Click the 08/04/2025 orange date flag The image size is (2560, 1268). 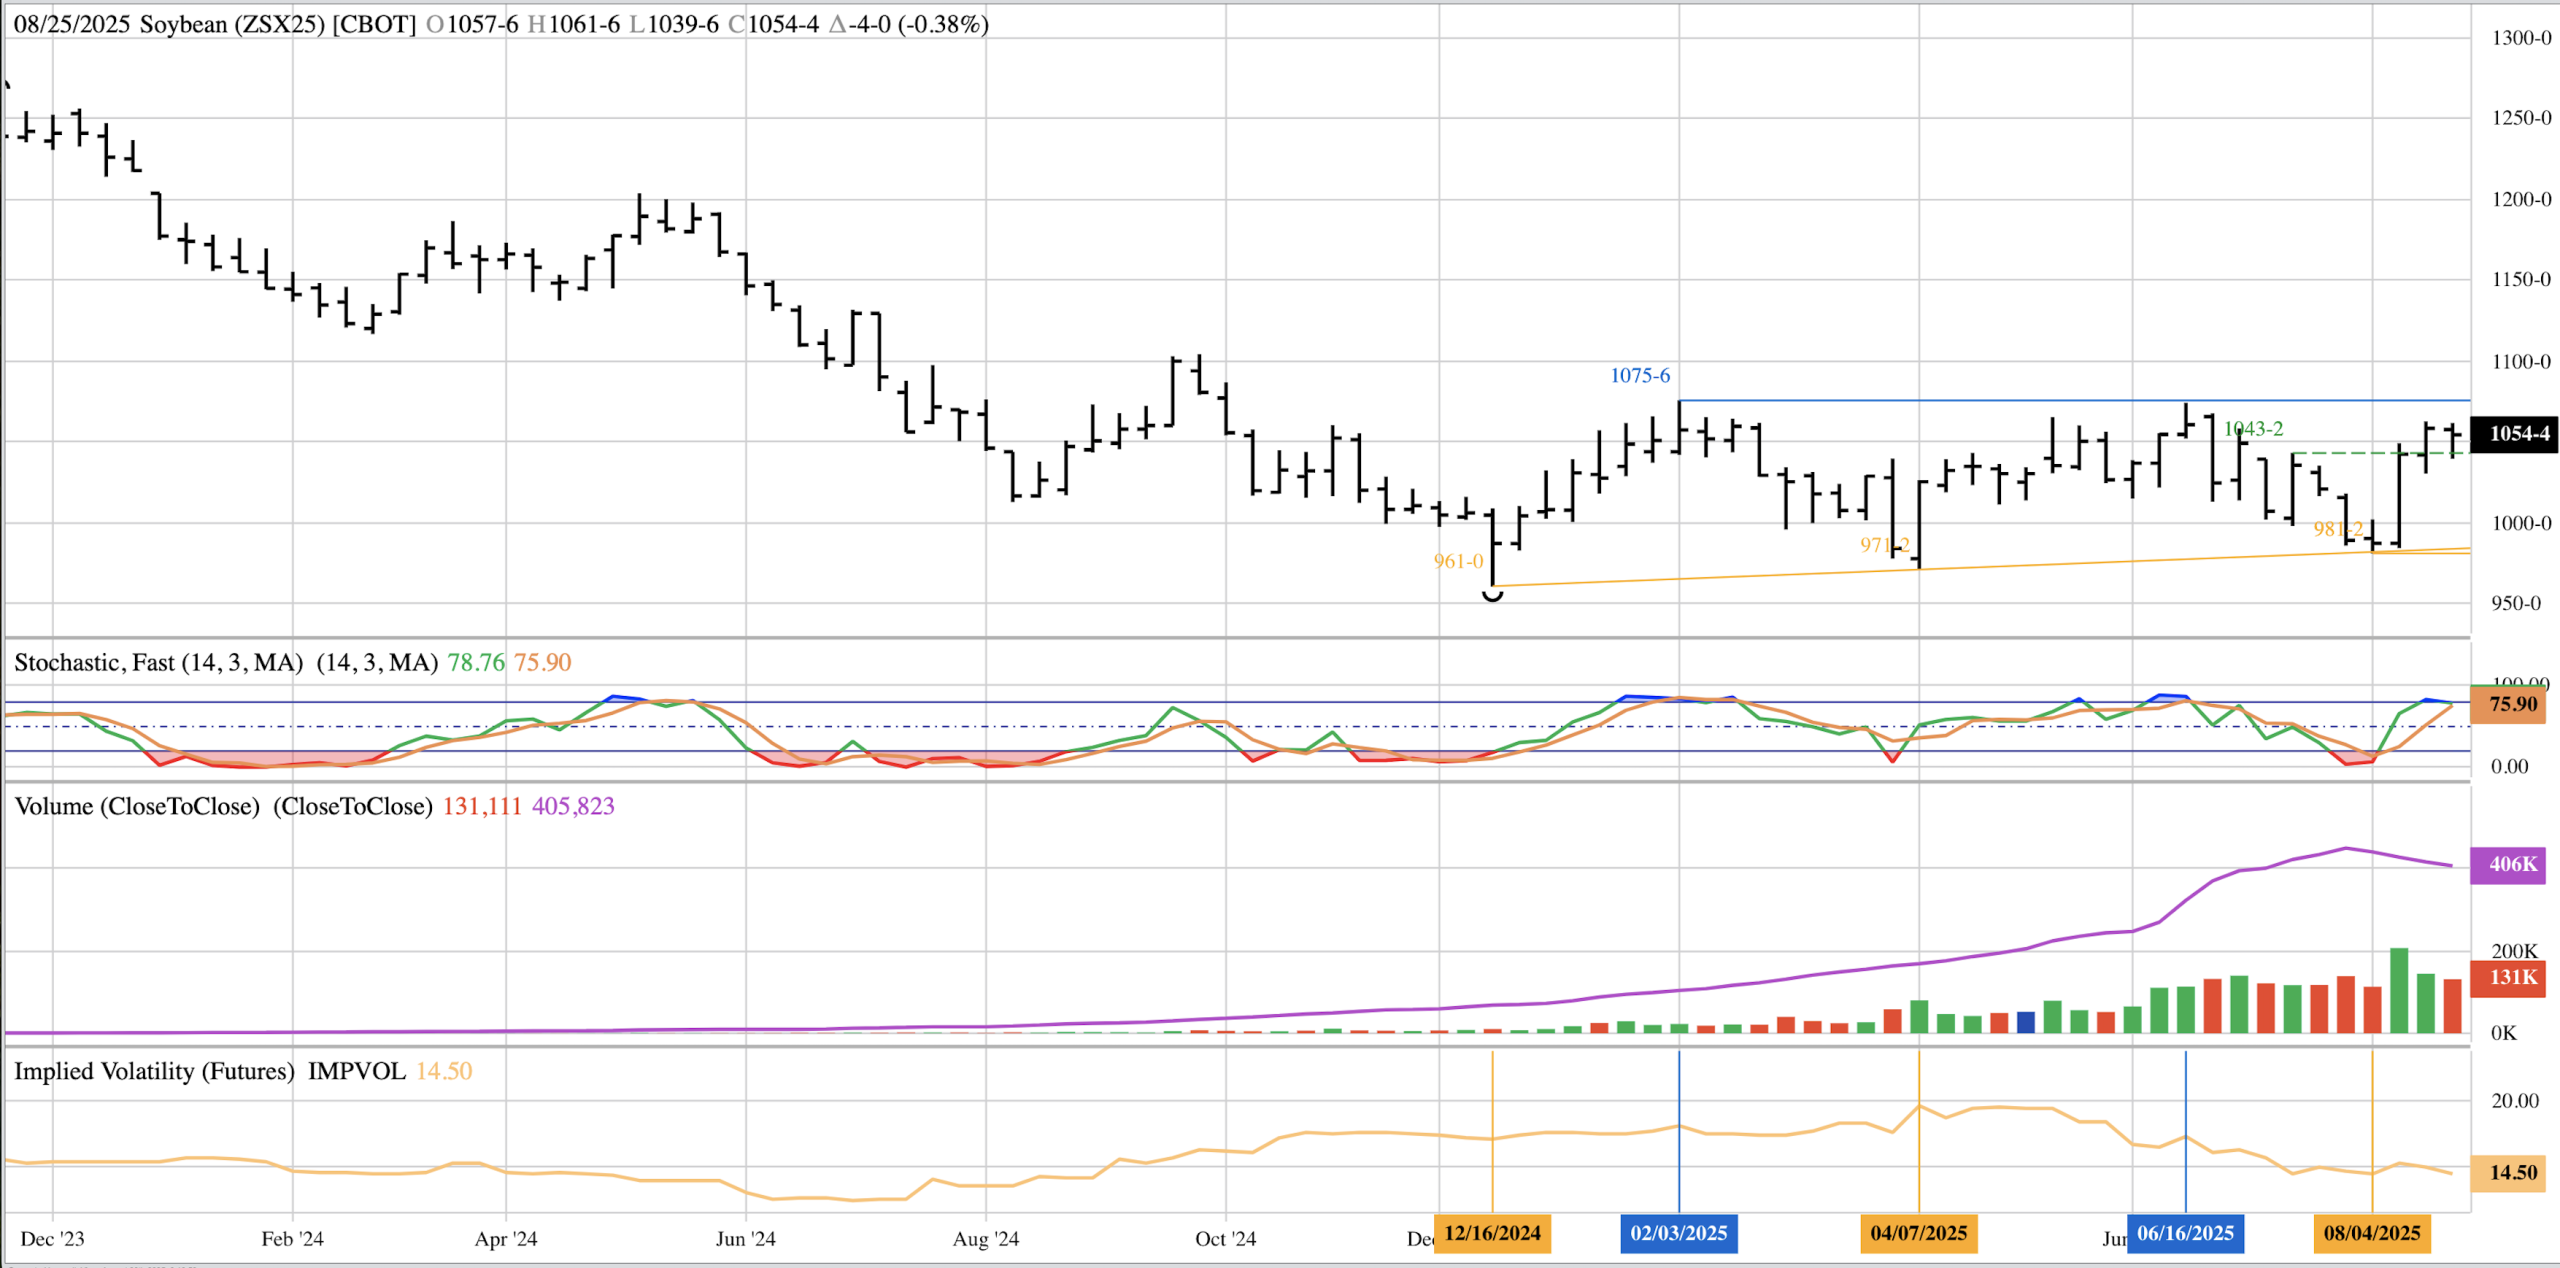[x=2371, y=1232]
